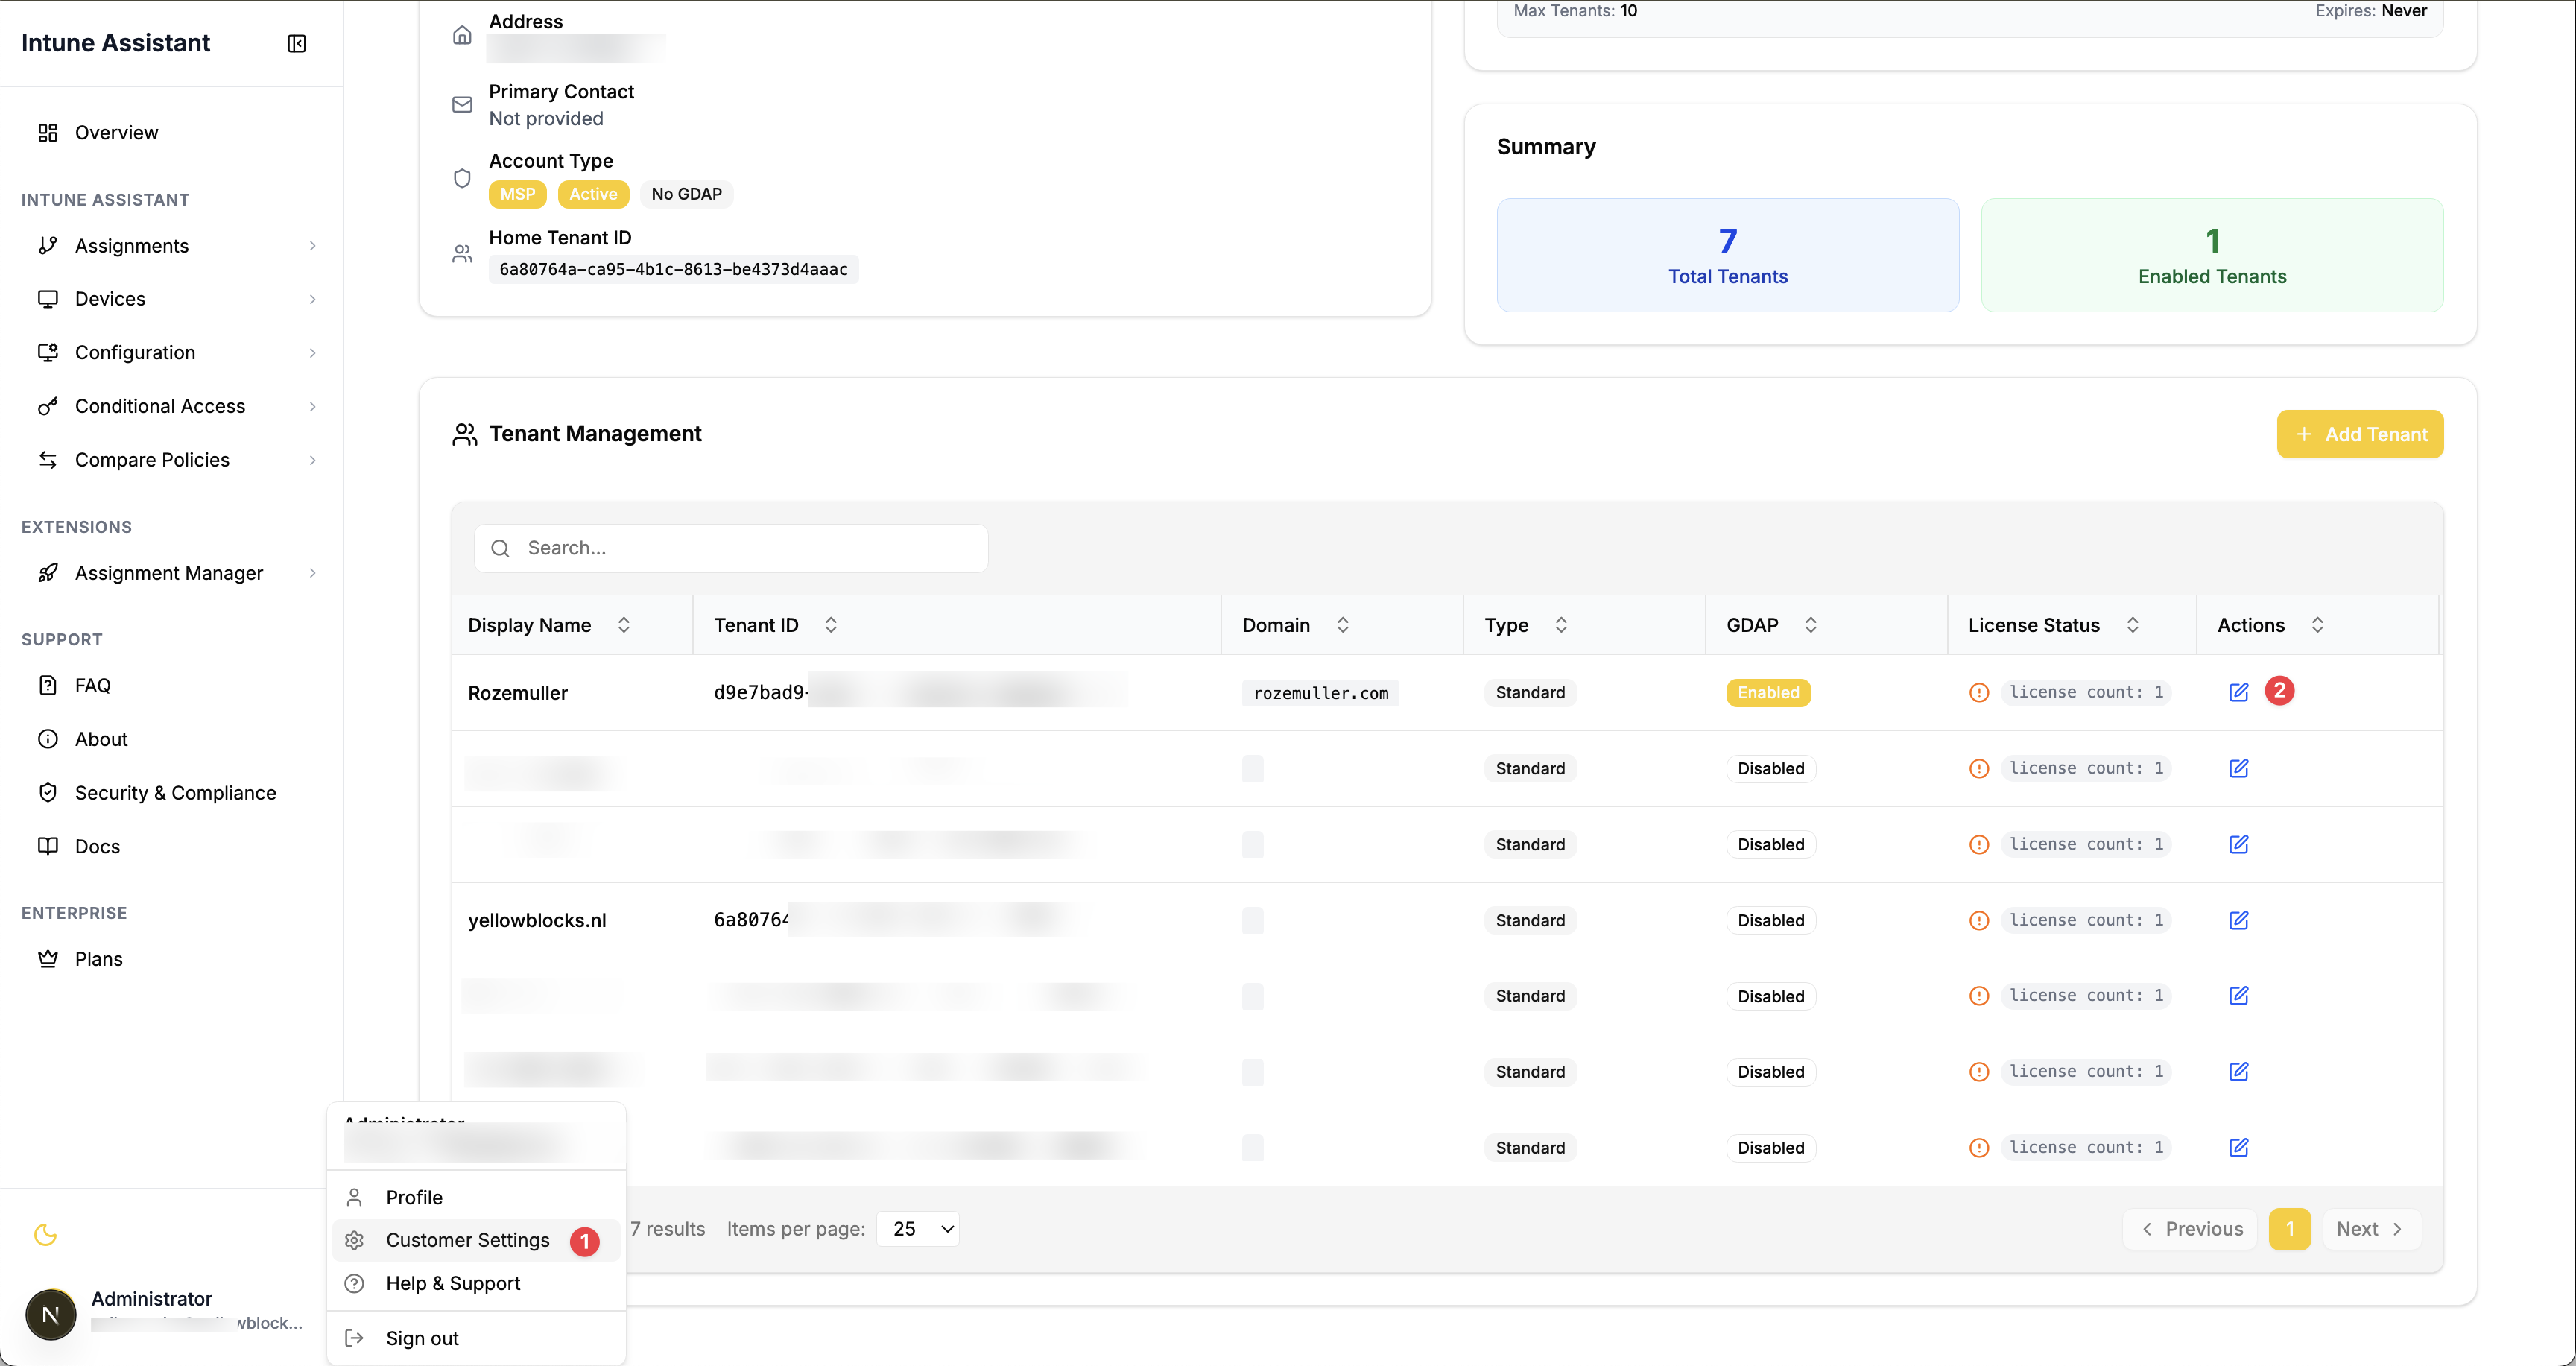Select the Plans crown icon
The width and height of the screenshot is (2576, 1366).
49,958
